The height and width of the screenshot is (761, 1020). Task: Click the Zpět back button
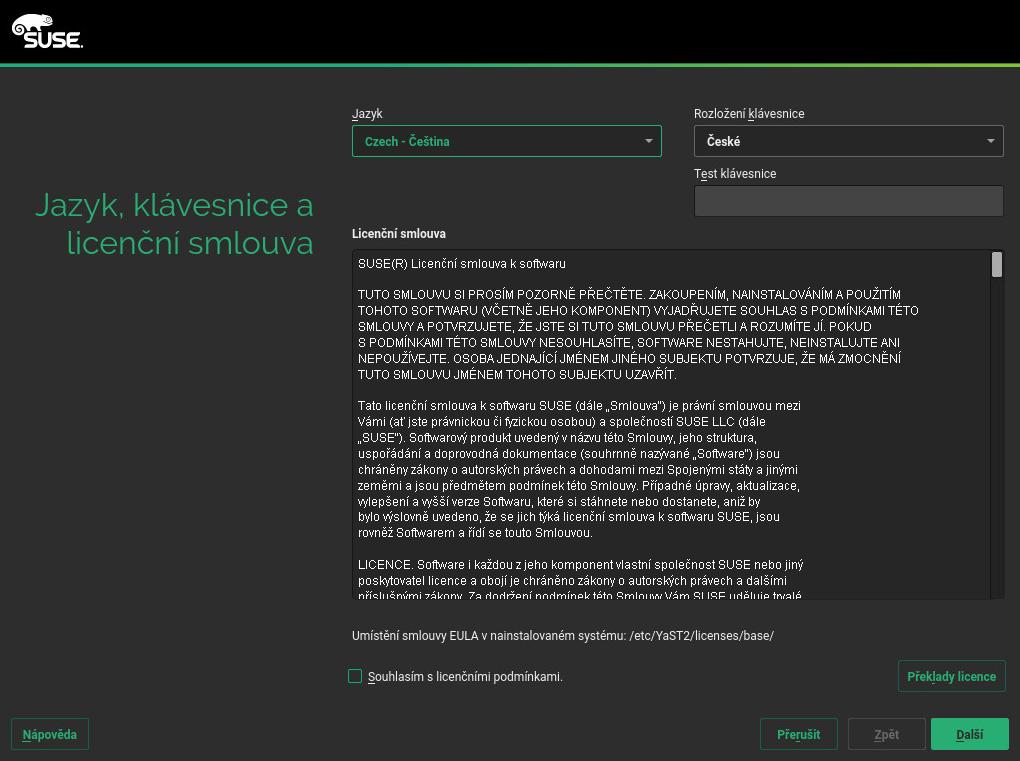pyautogui.click(x=887, y=734)
